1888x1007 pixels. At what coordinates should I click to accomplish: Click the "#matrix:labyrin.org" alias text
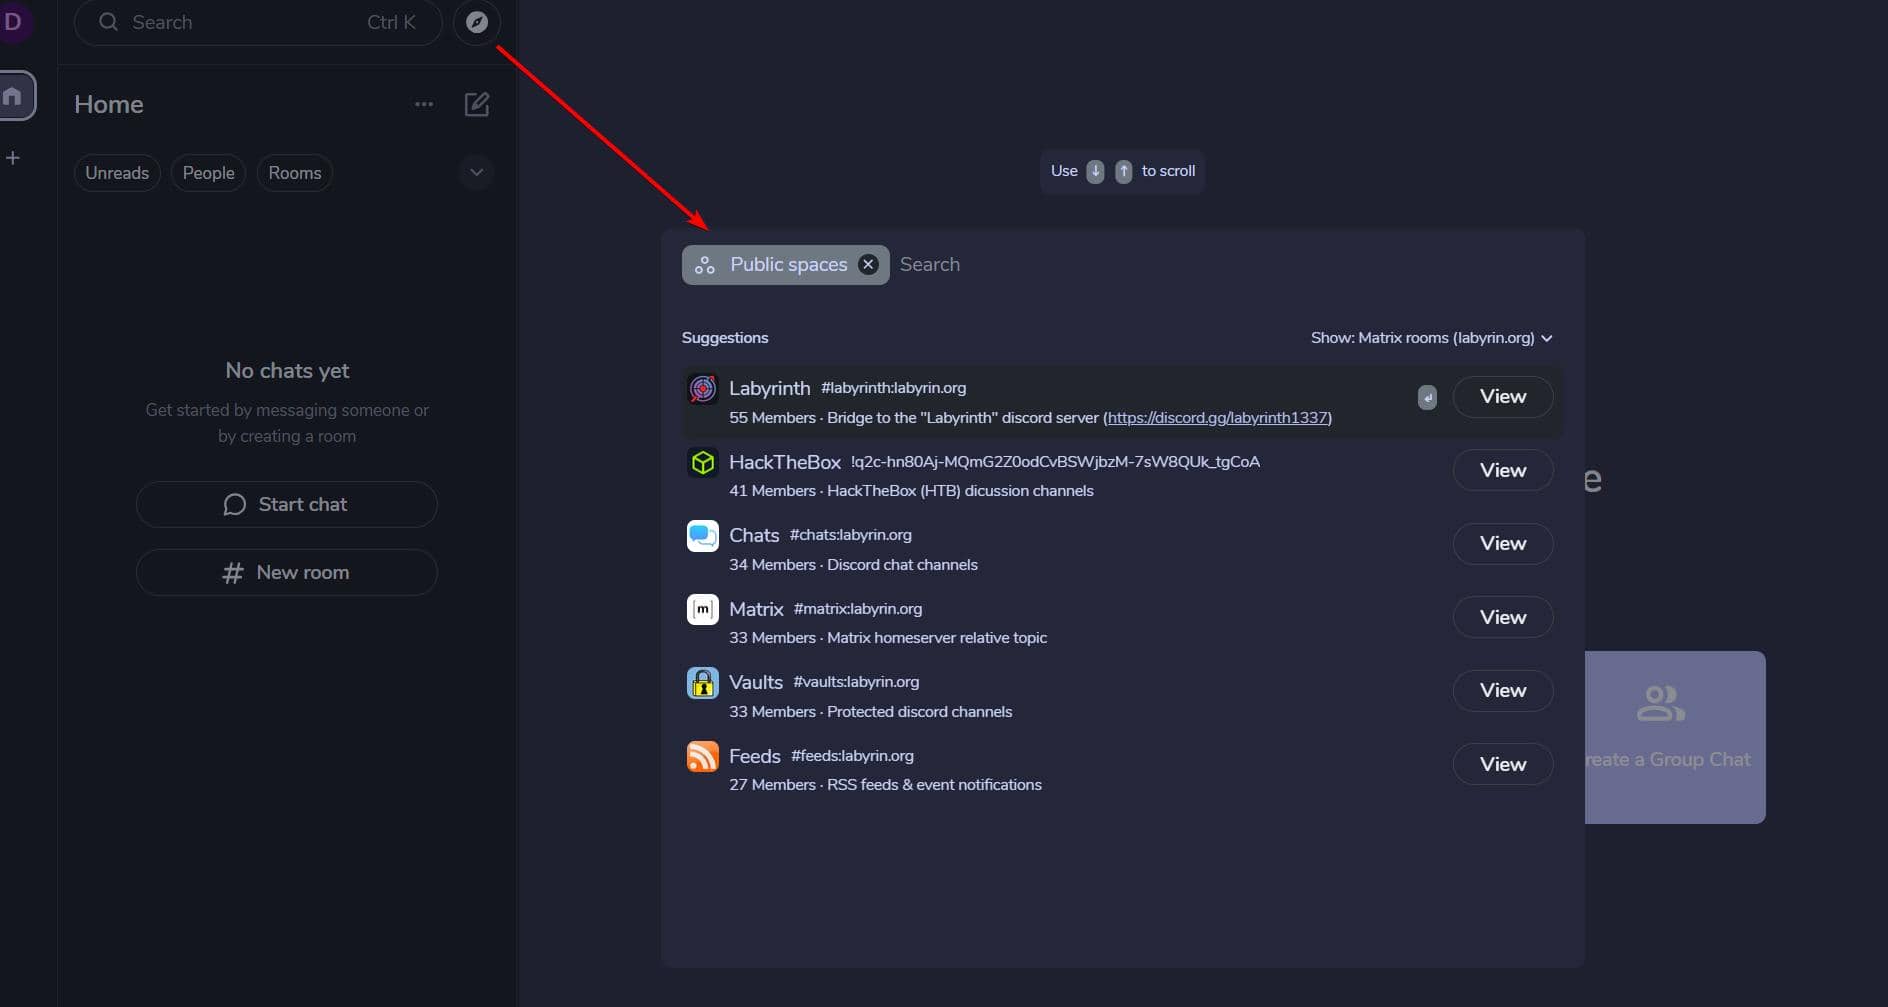tap(858, 609)
